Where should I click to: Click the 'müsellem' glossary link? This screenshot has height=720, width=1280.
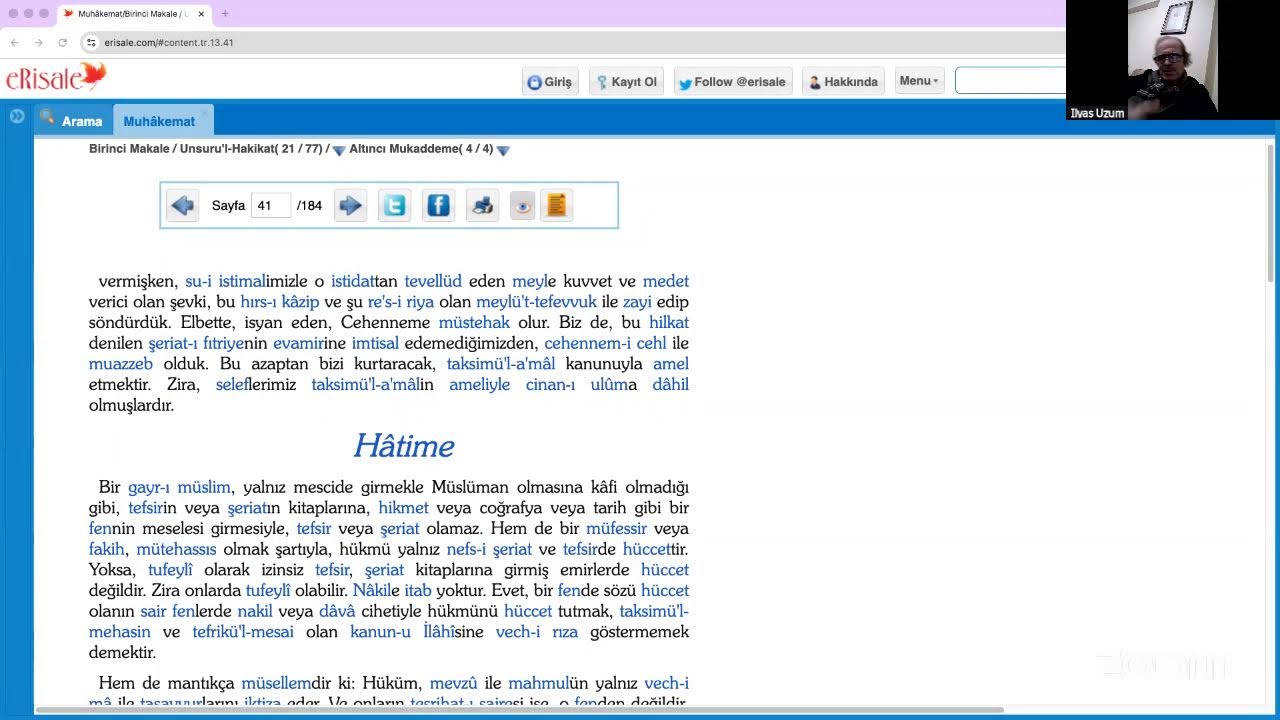point(276,683)
